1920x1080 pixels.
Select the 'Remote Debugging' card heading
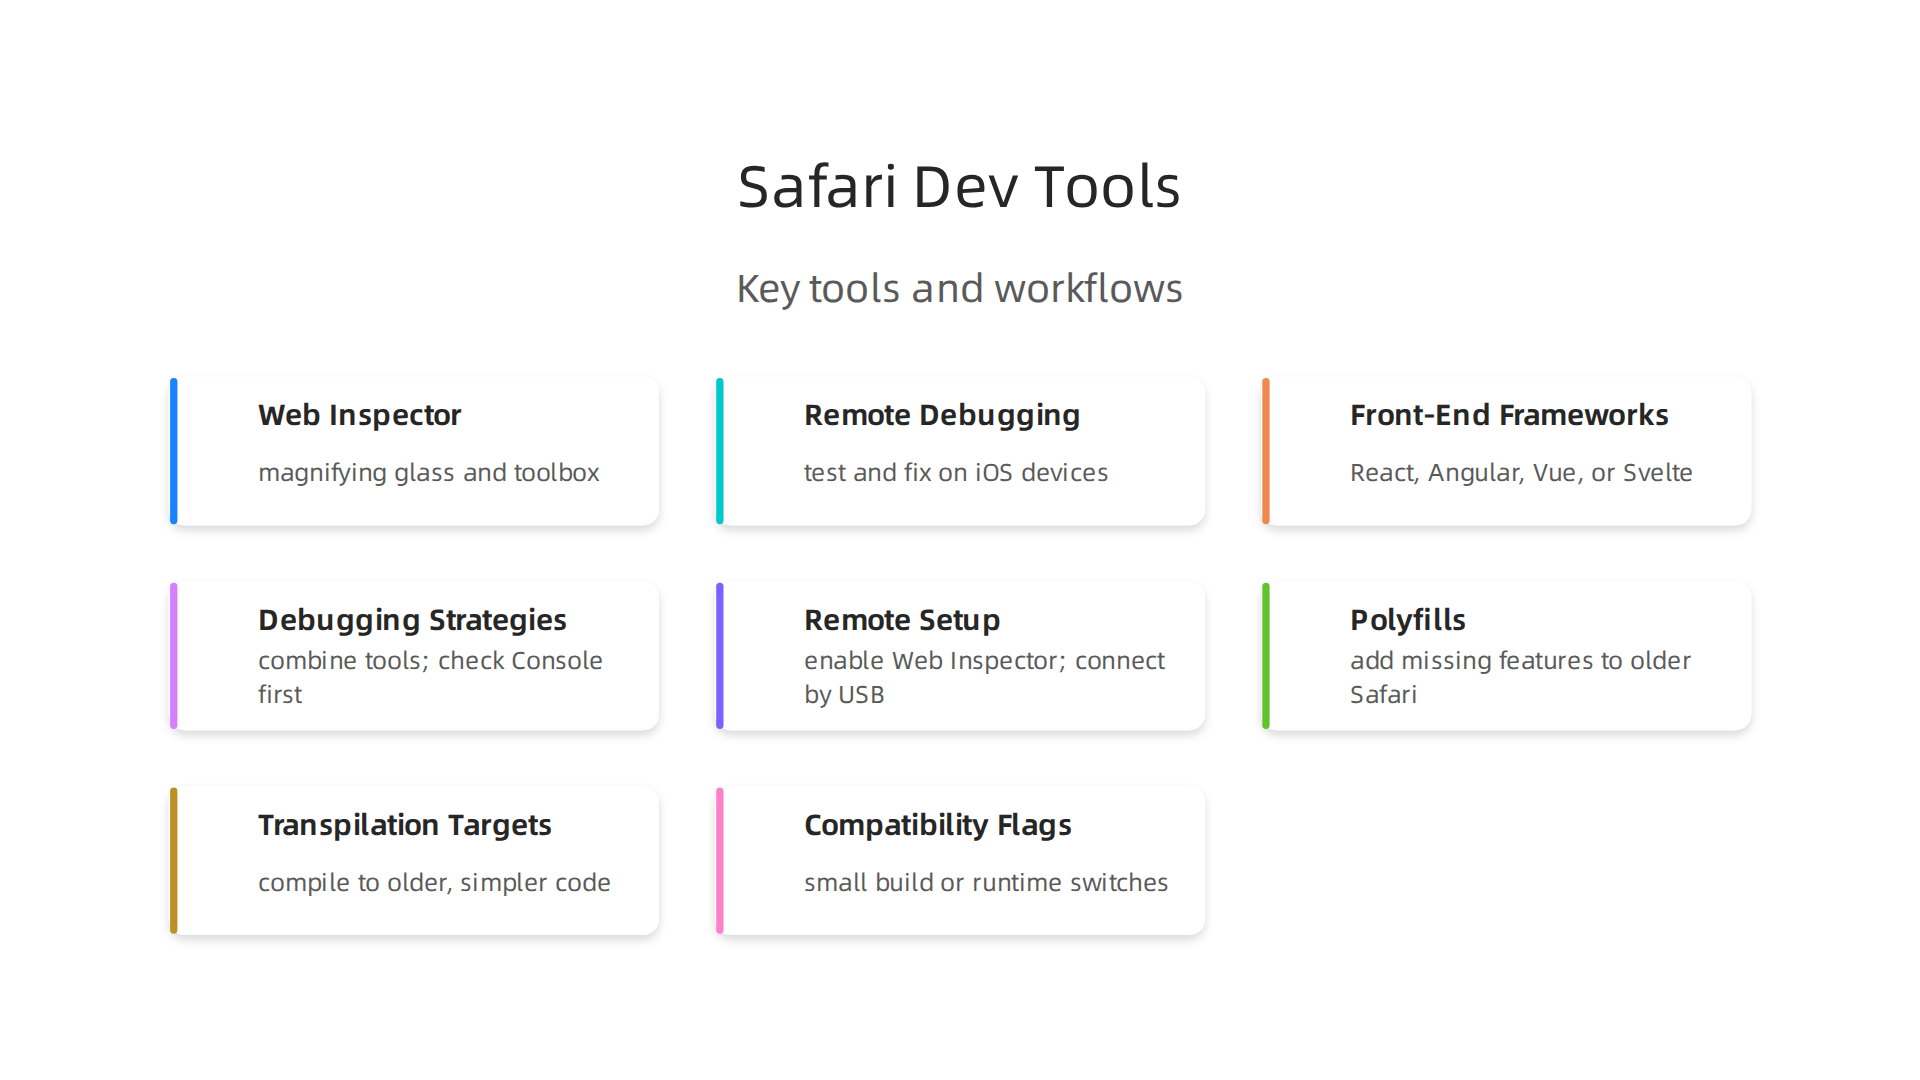pyautogui.click(x=942, y=415)
